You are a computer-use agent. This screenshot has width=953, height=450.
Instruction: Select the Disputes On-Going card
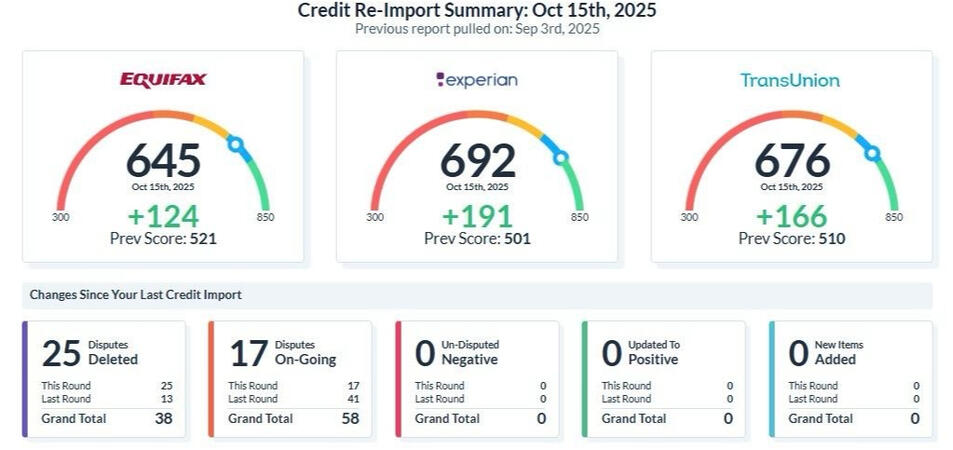290,378
